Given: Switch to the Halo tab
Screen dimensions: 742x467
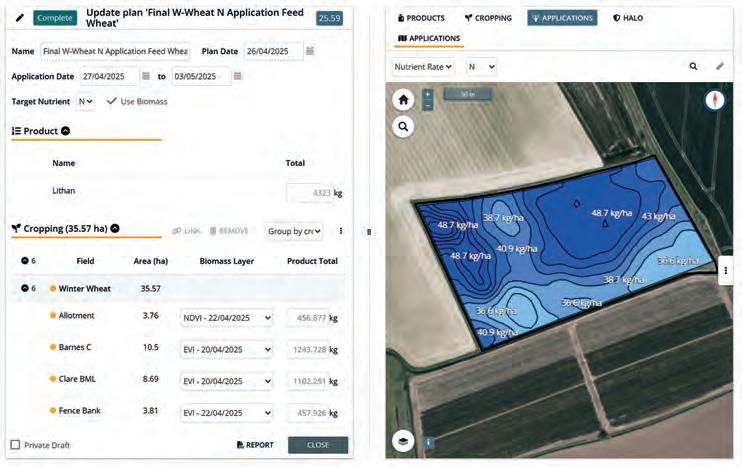Looking at the screenshot, I should (x=628, y=18).
